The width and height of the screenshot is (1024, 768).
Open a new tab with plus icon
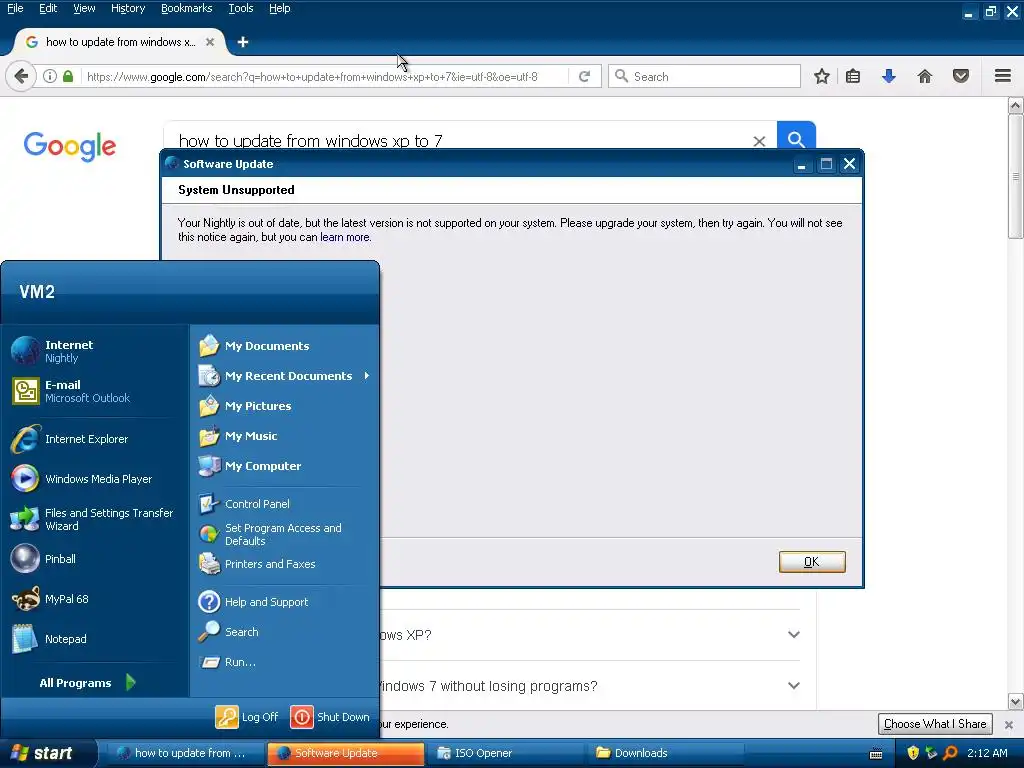coord(243,42)
